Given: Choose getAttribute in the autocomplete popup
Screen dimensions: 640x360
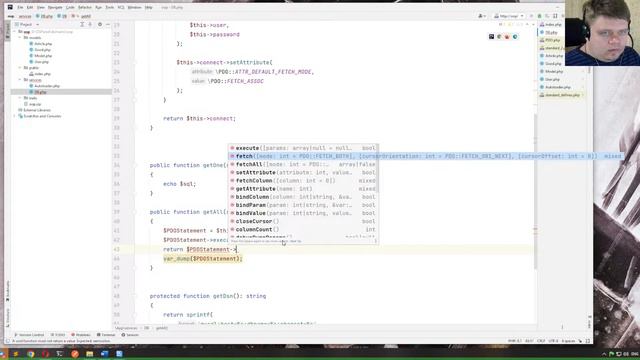Looking at the screenshot, I should [x=303, y=189].
